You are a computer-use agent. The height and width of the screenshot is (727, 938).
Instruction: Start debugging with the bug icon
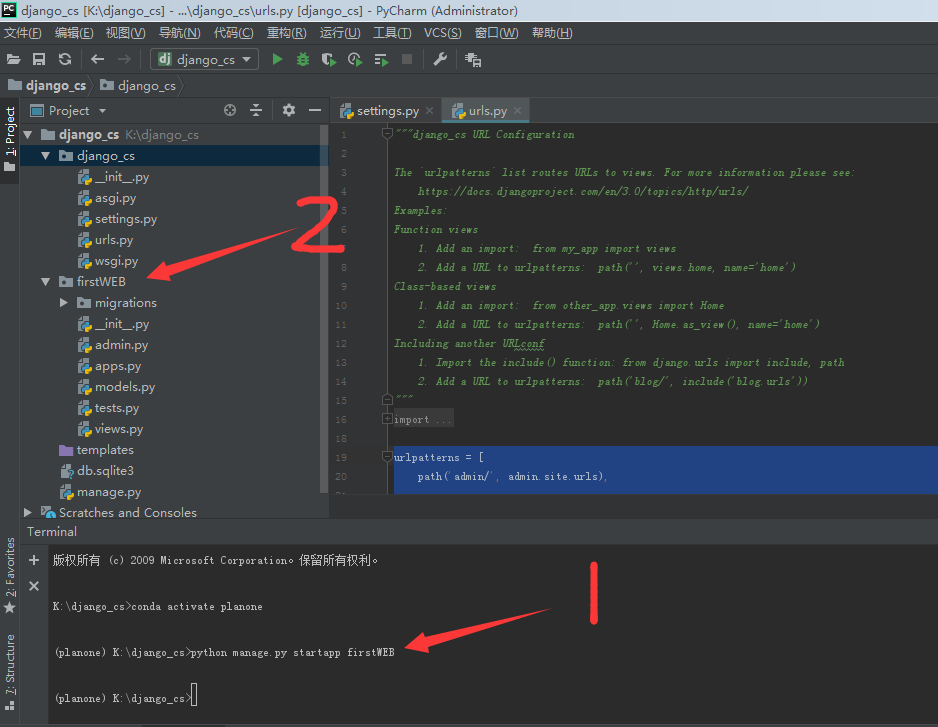click(303, 59)
